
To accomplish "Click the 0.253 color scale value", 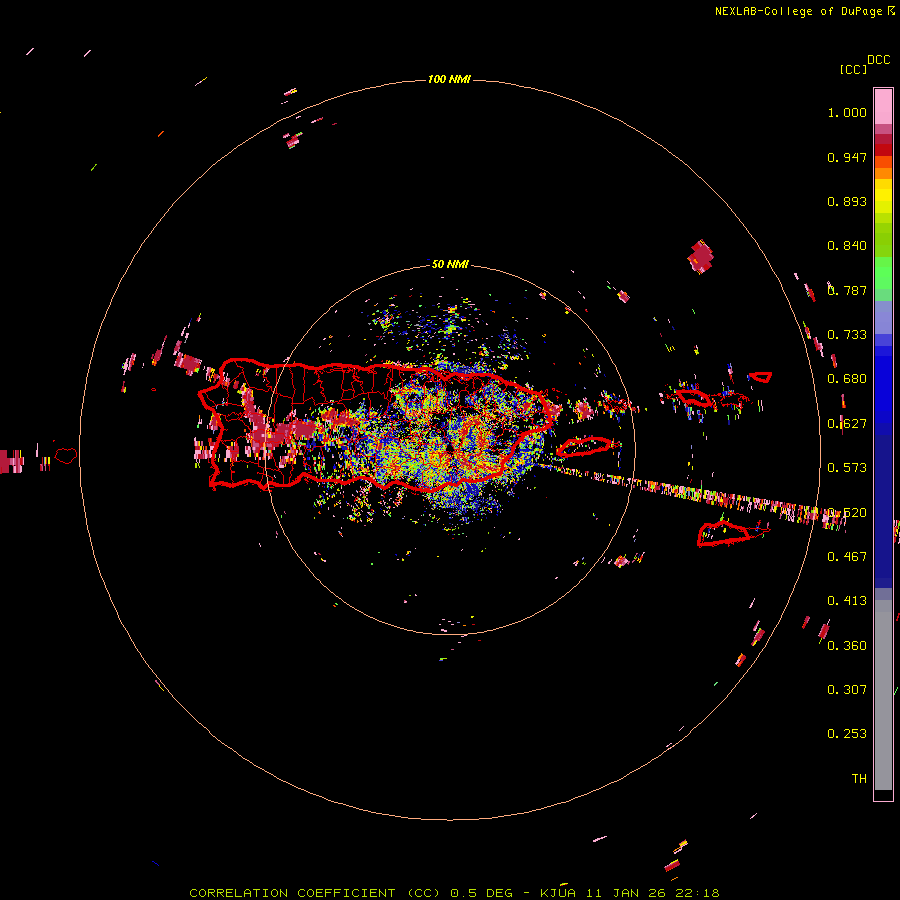I will point(847,734).
